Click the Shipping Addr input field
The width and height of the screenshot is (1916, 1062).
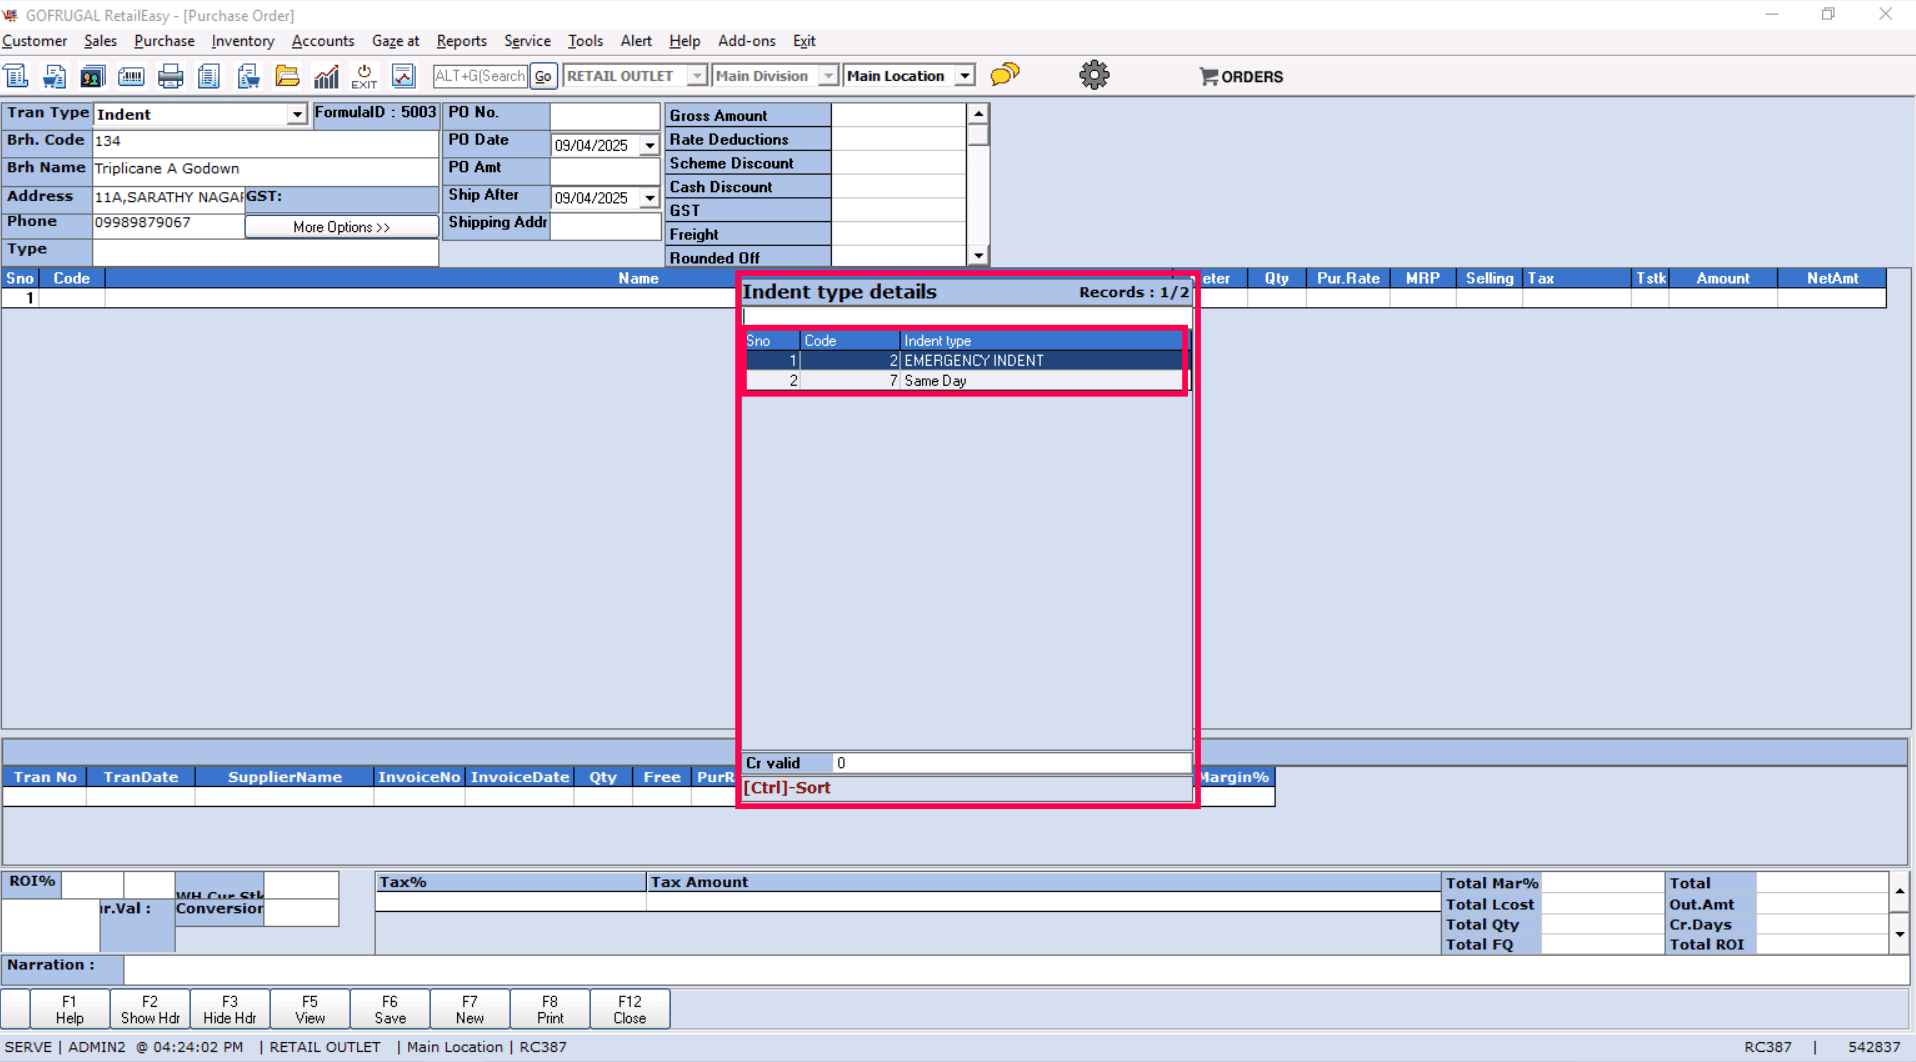605,225
